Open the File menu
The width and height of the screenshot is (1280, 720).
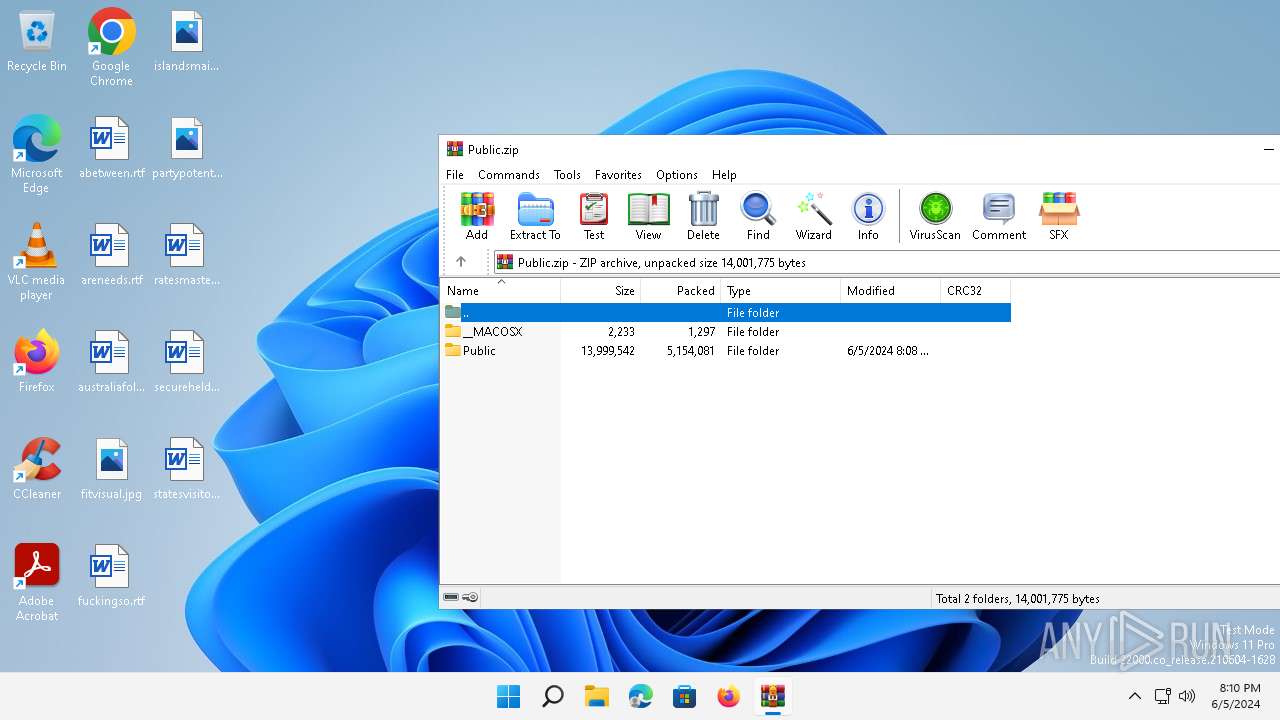(455, 174)
